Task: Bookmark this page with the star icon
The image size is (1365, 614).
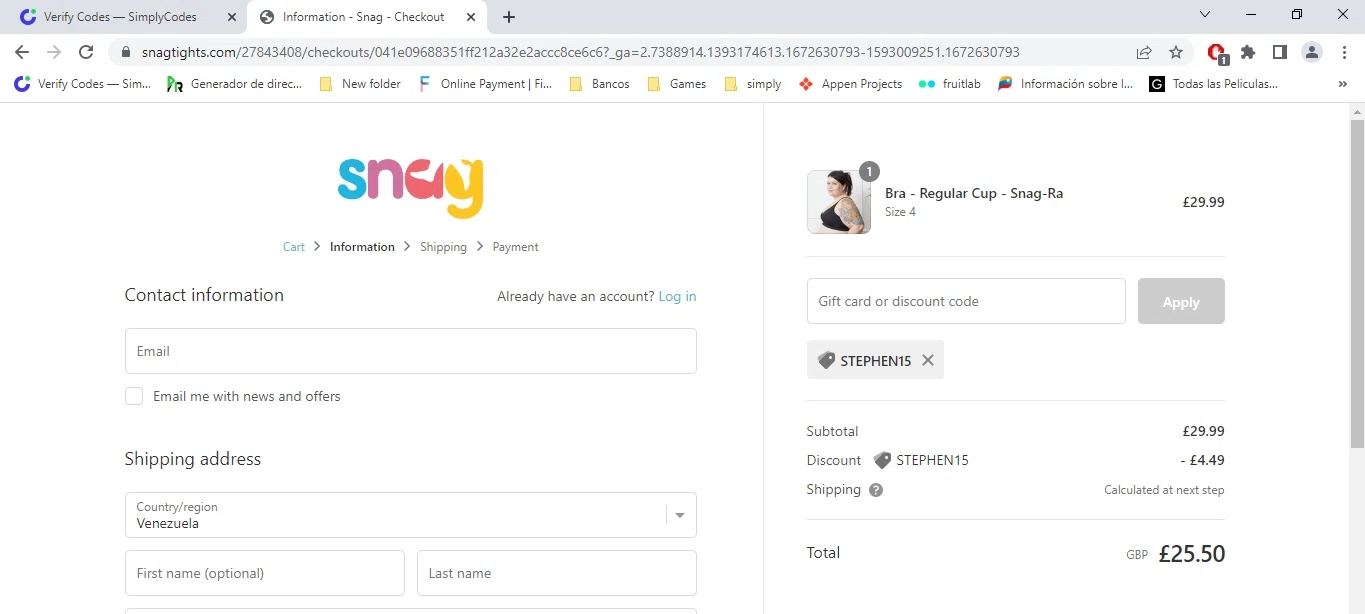Action: pos(1176,52)
